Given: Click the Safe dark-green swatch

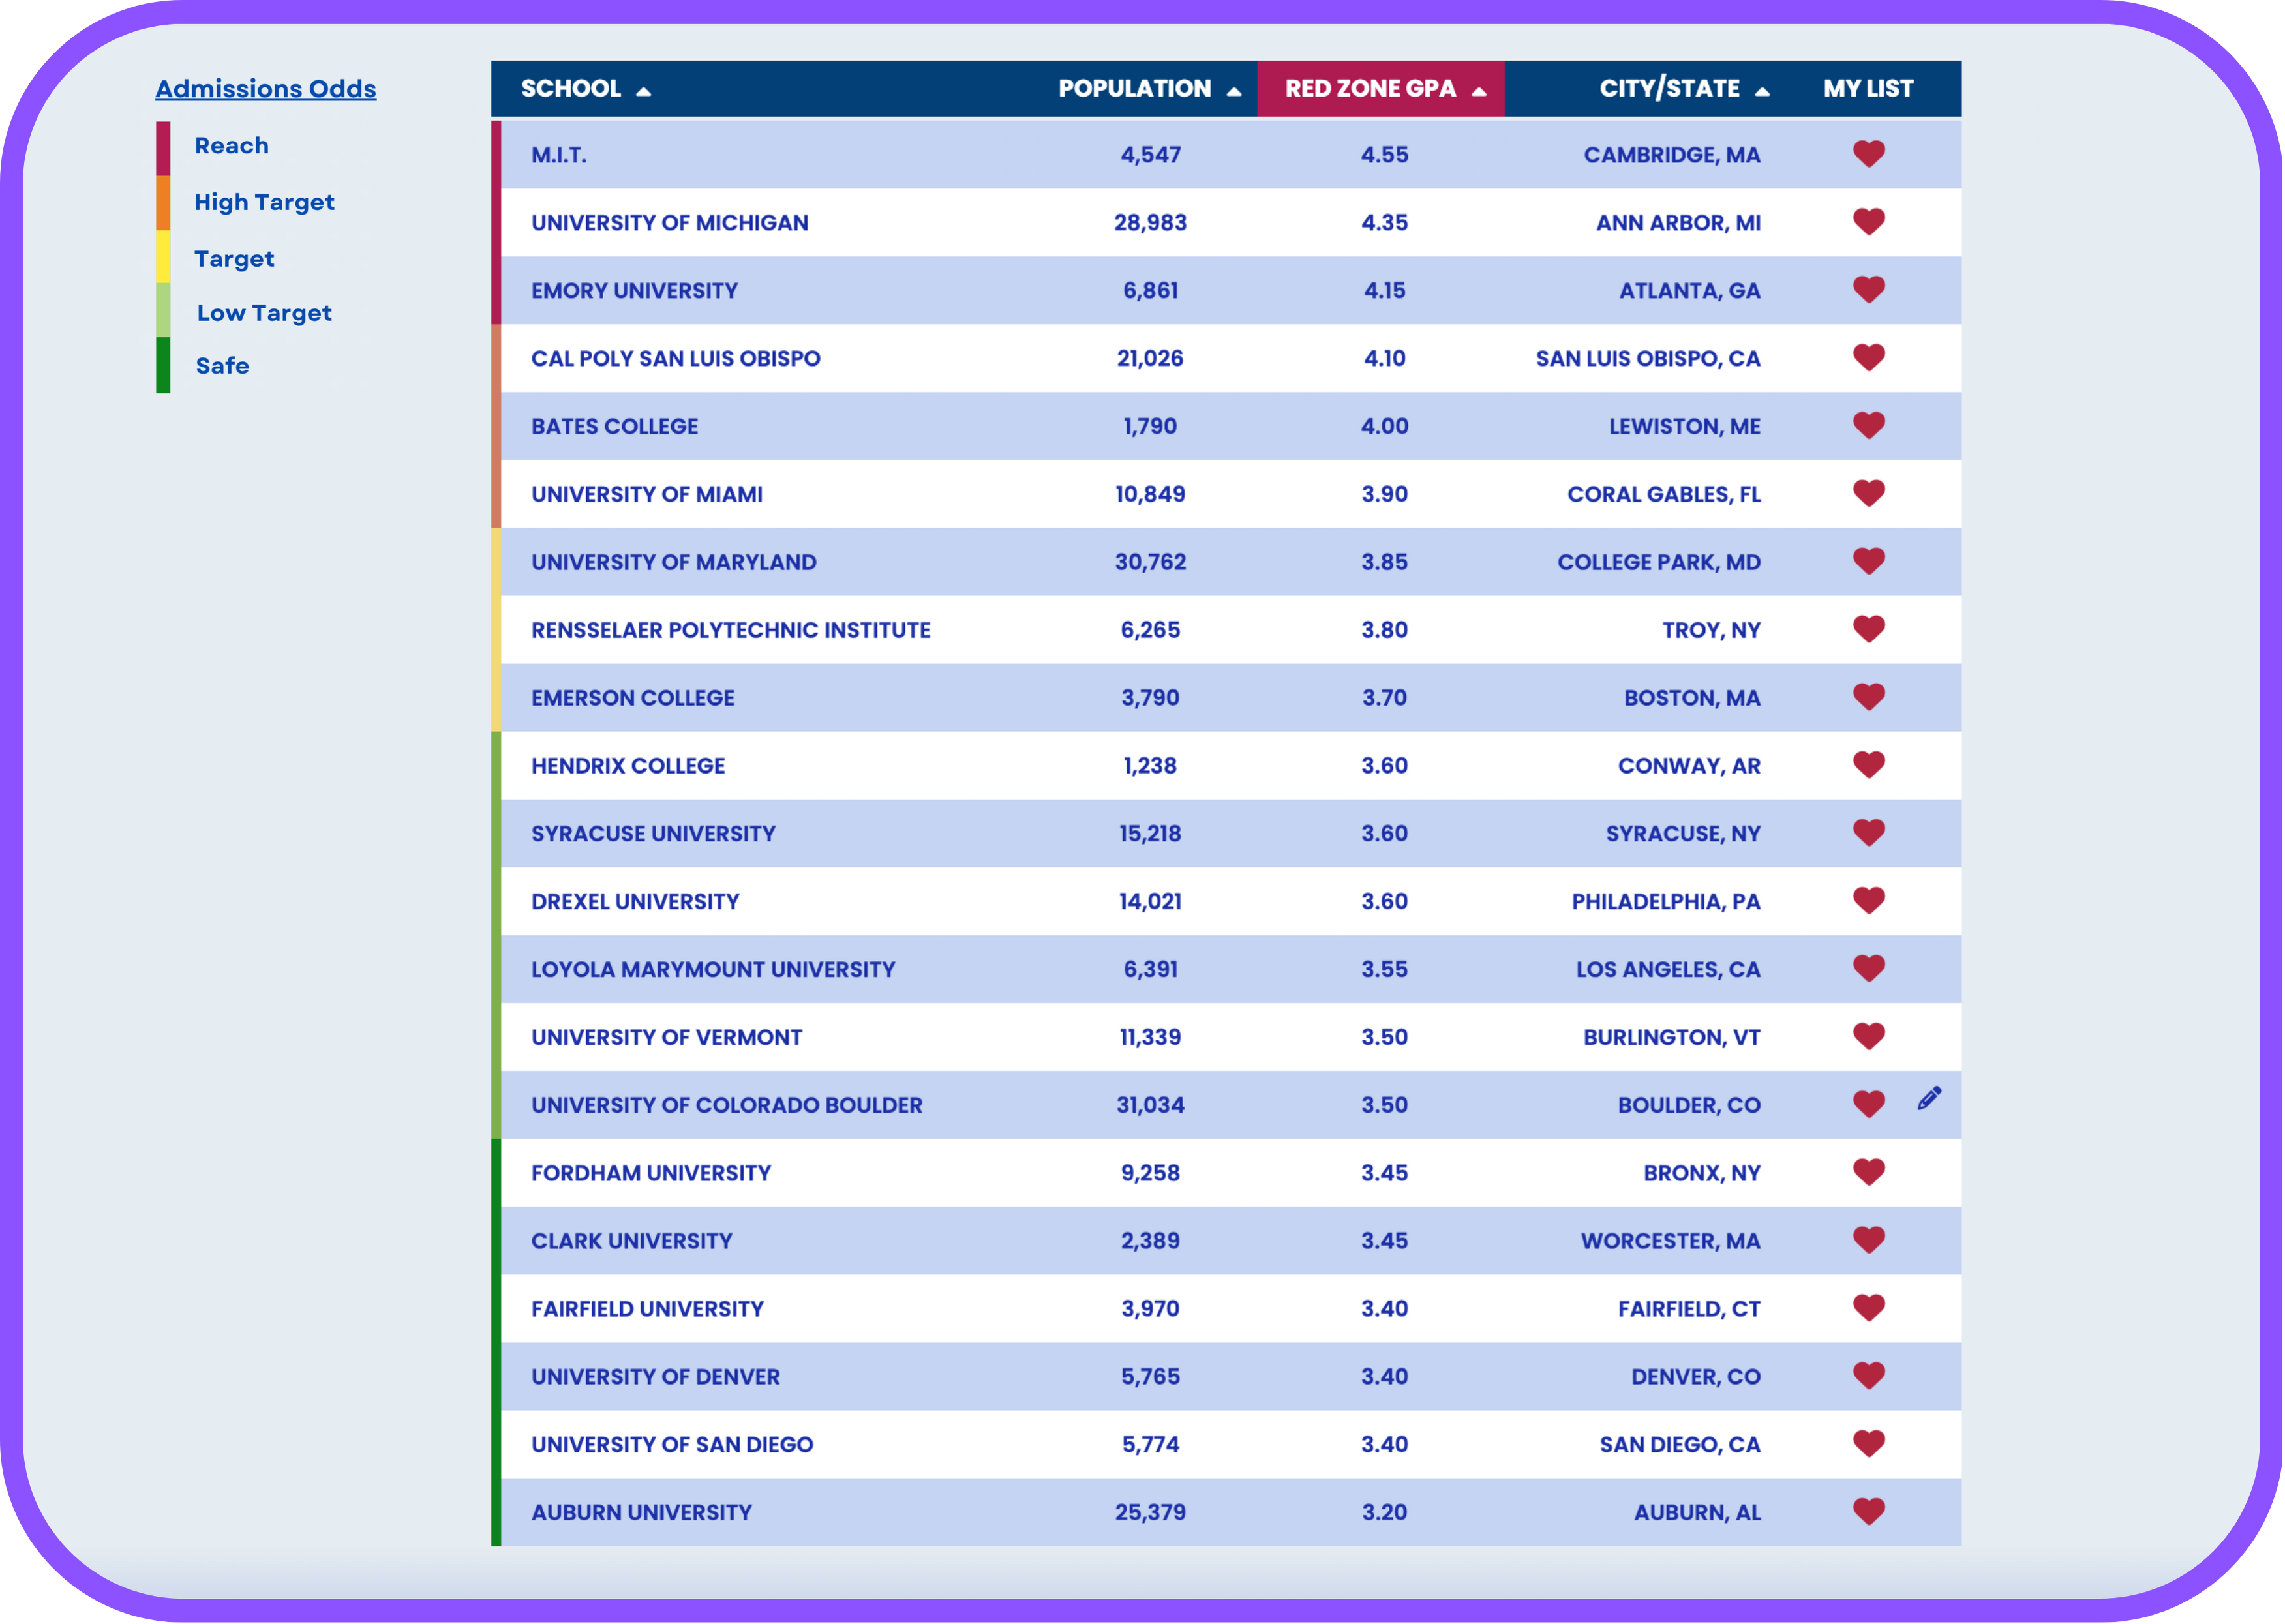Looking at the screenshot, I should coord(163,366).
